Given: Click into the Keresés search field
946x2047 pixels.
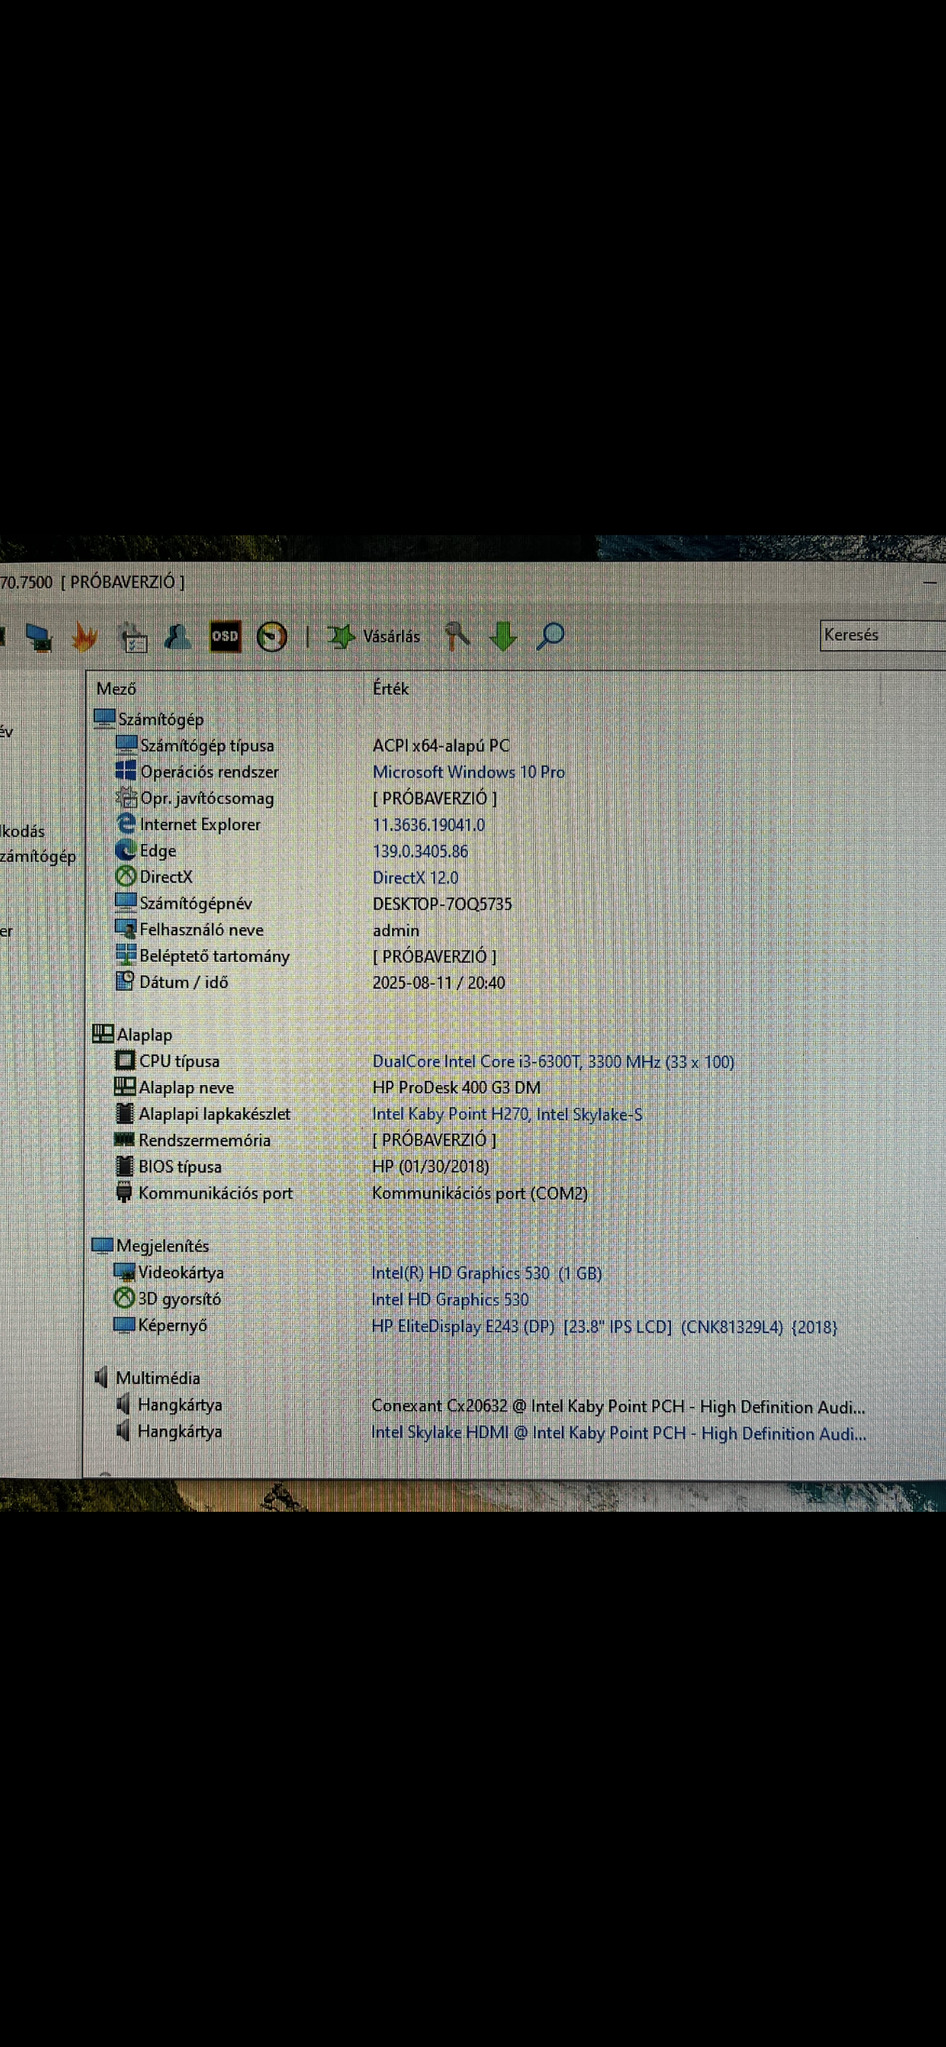Looking at the screenshot, I should 882,635.
